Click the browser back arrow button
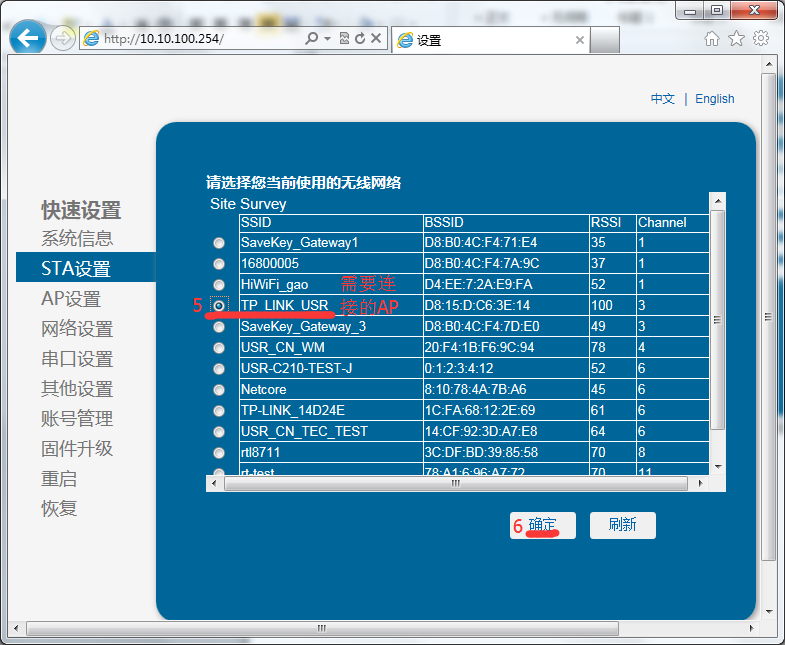This screenshot has width=785, height=645. pyautogui.click(x=28, y=39)
